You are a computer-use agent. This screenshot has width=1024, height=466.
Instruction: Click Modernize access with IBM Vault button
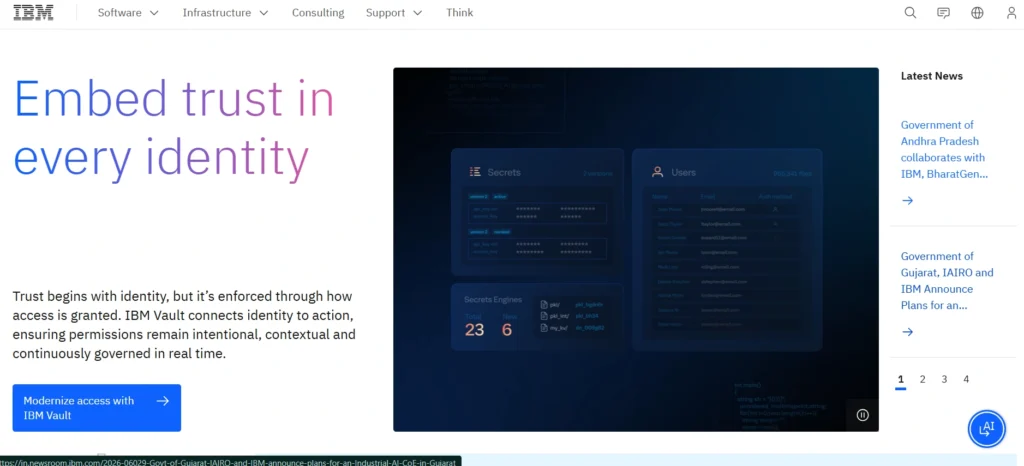point(97,408)
